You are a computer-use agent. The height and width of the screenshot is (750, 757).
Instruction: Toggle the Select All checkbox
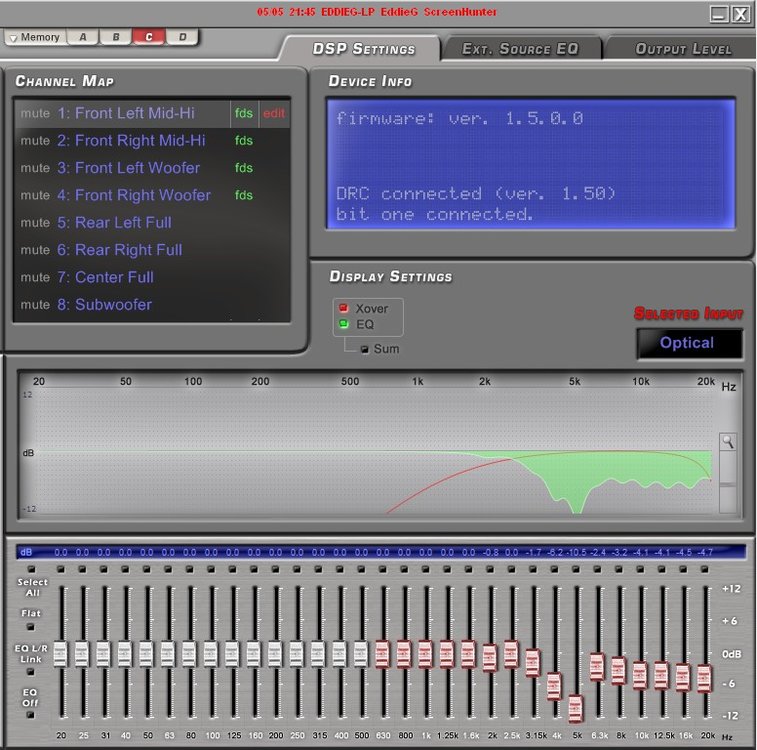click(31, 569)
